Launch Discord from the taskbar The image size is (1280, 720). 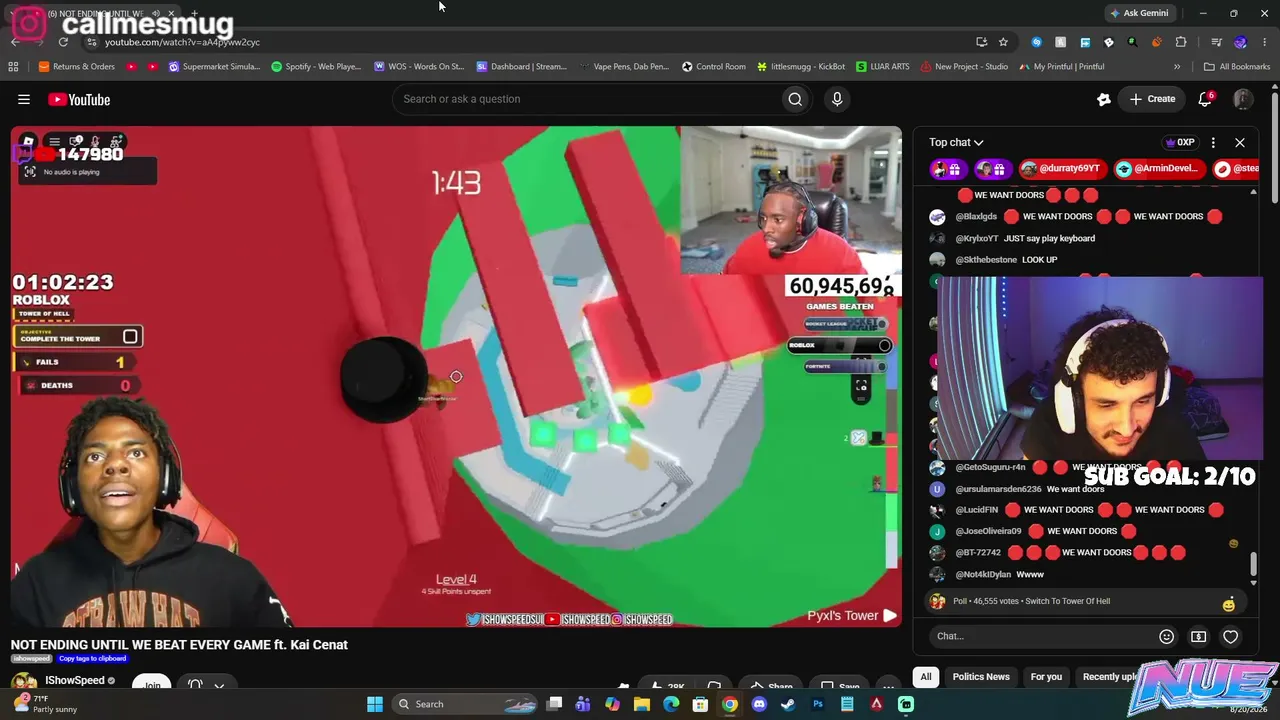coord(759,704)
